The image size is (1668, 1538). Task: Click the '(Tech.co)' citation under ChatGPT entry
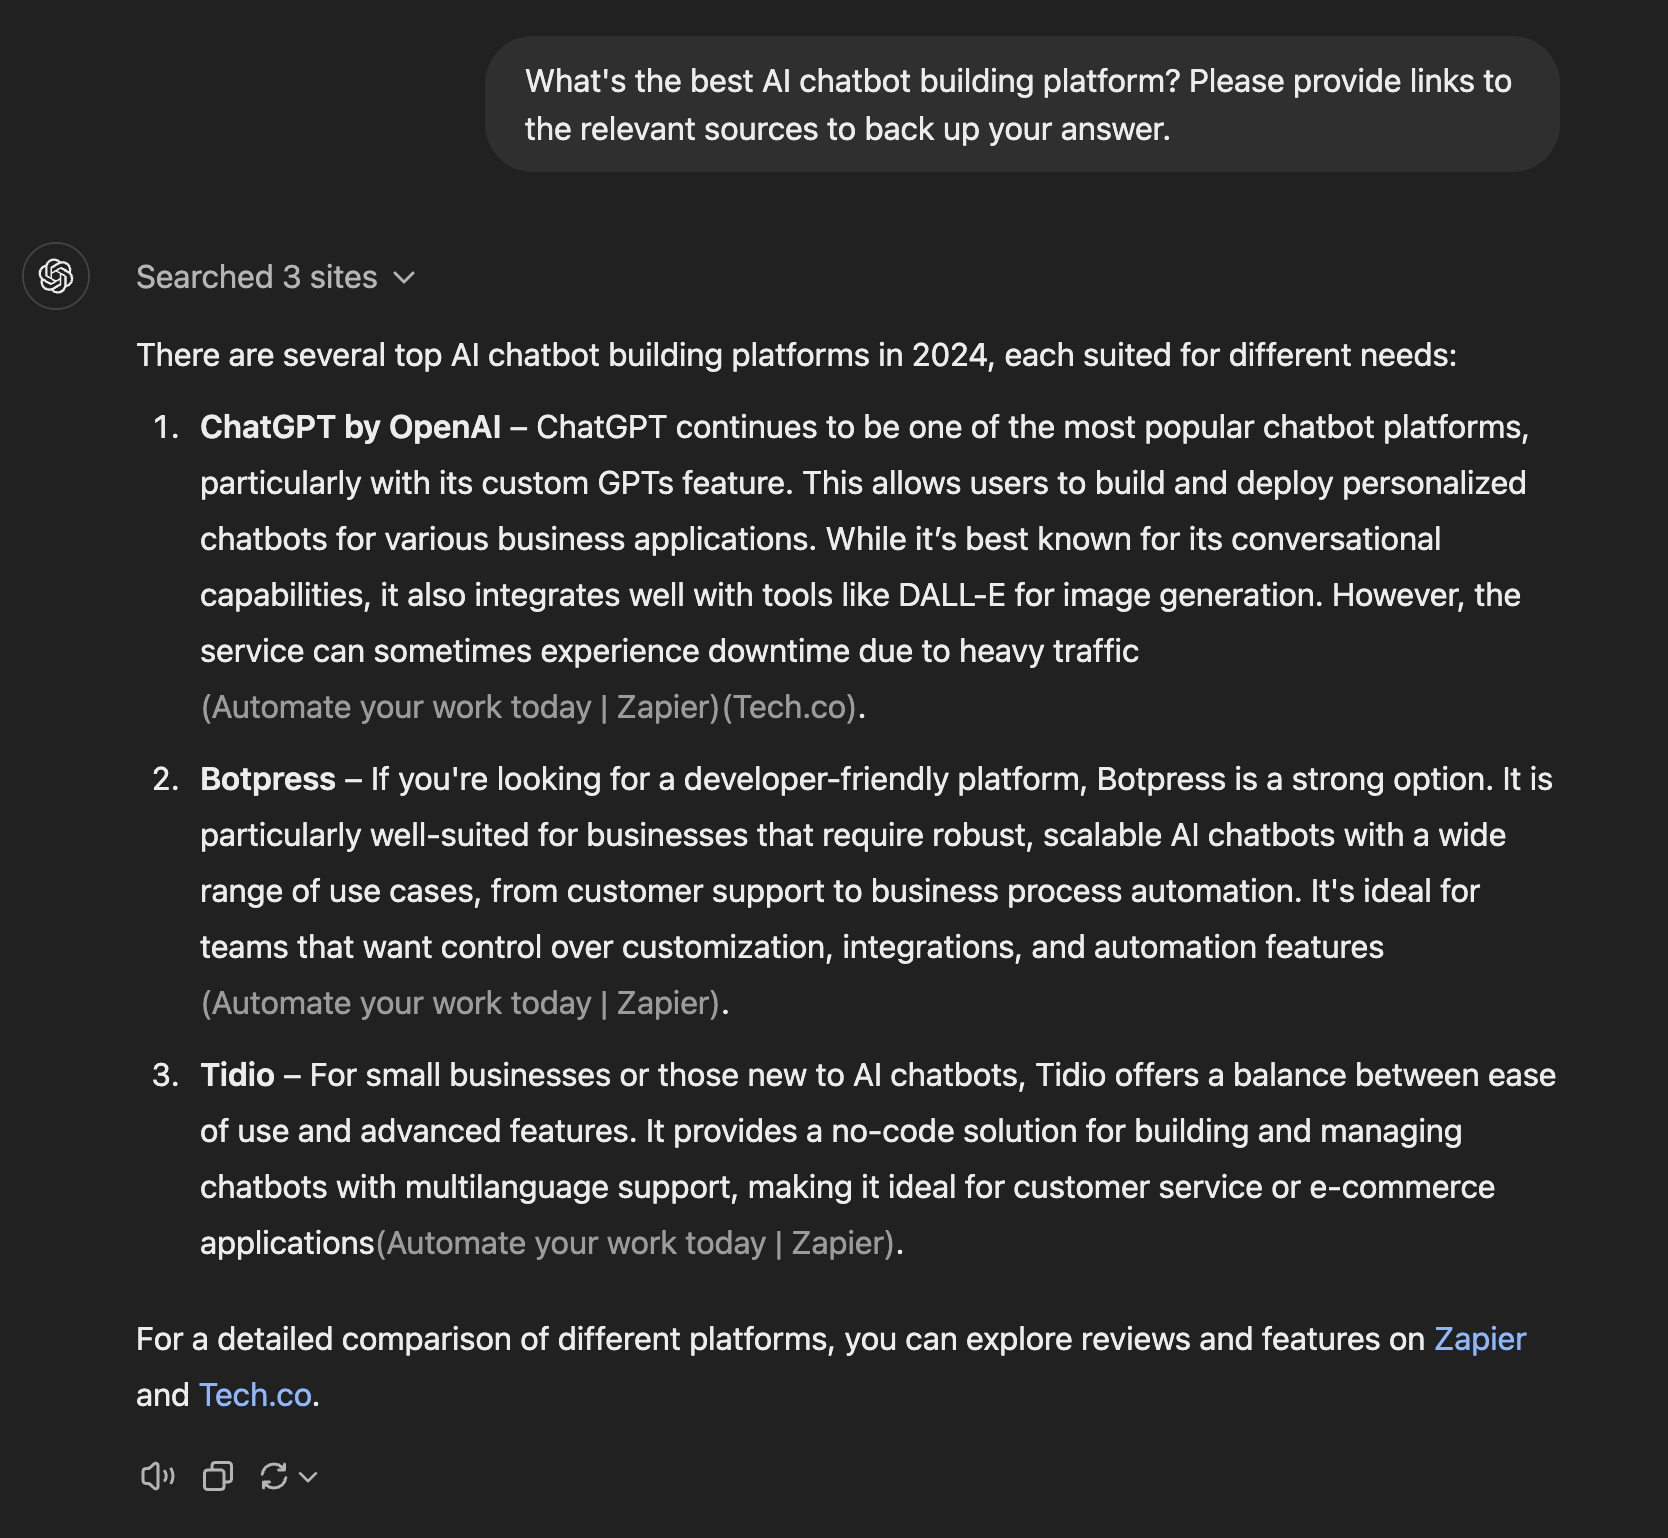pos(791,707)
